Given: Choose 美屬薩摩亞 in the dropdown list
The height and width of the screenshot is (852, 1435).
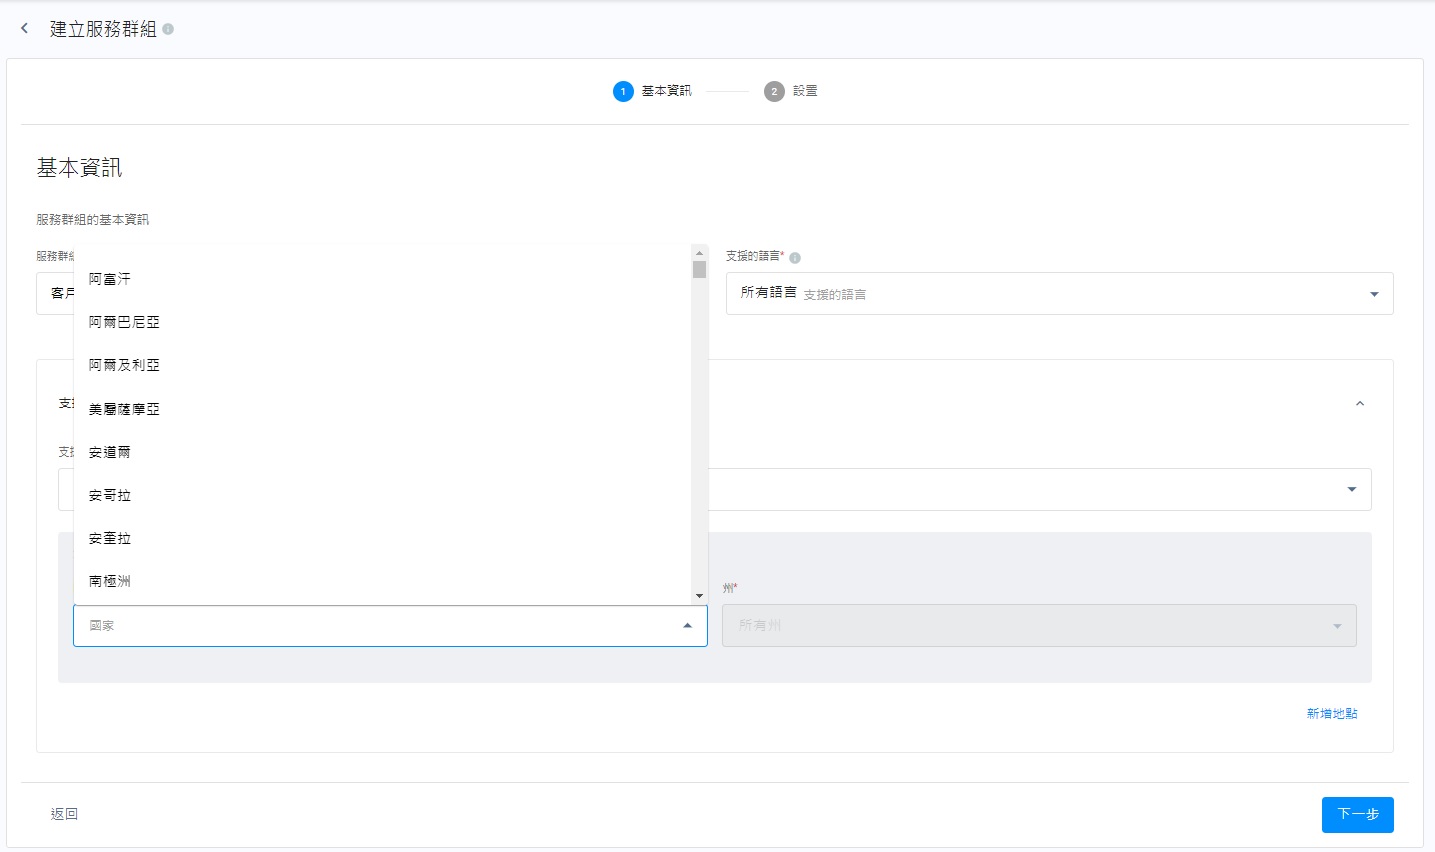Looking at the screenshot, I should [x=124, y=409].
